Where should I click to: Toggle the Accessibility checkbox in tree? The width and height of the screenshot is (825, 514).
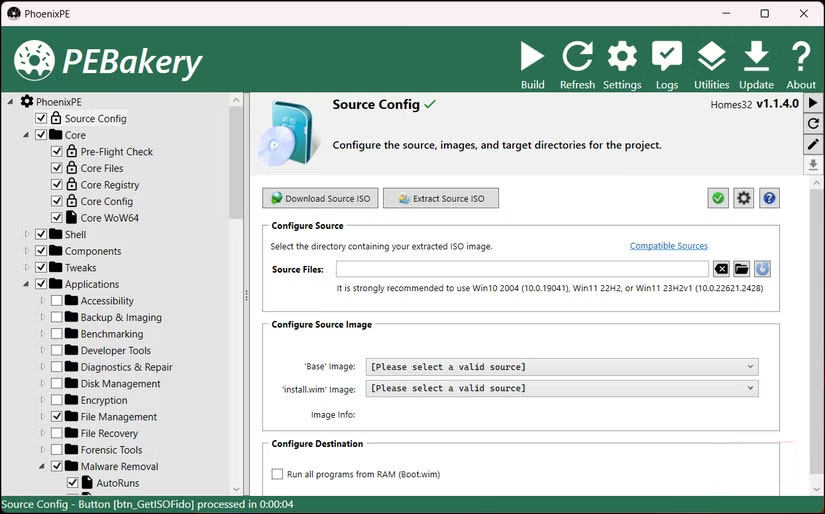point(57,301)
